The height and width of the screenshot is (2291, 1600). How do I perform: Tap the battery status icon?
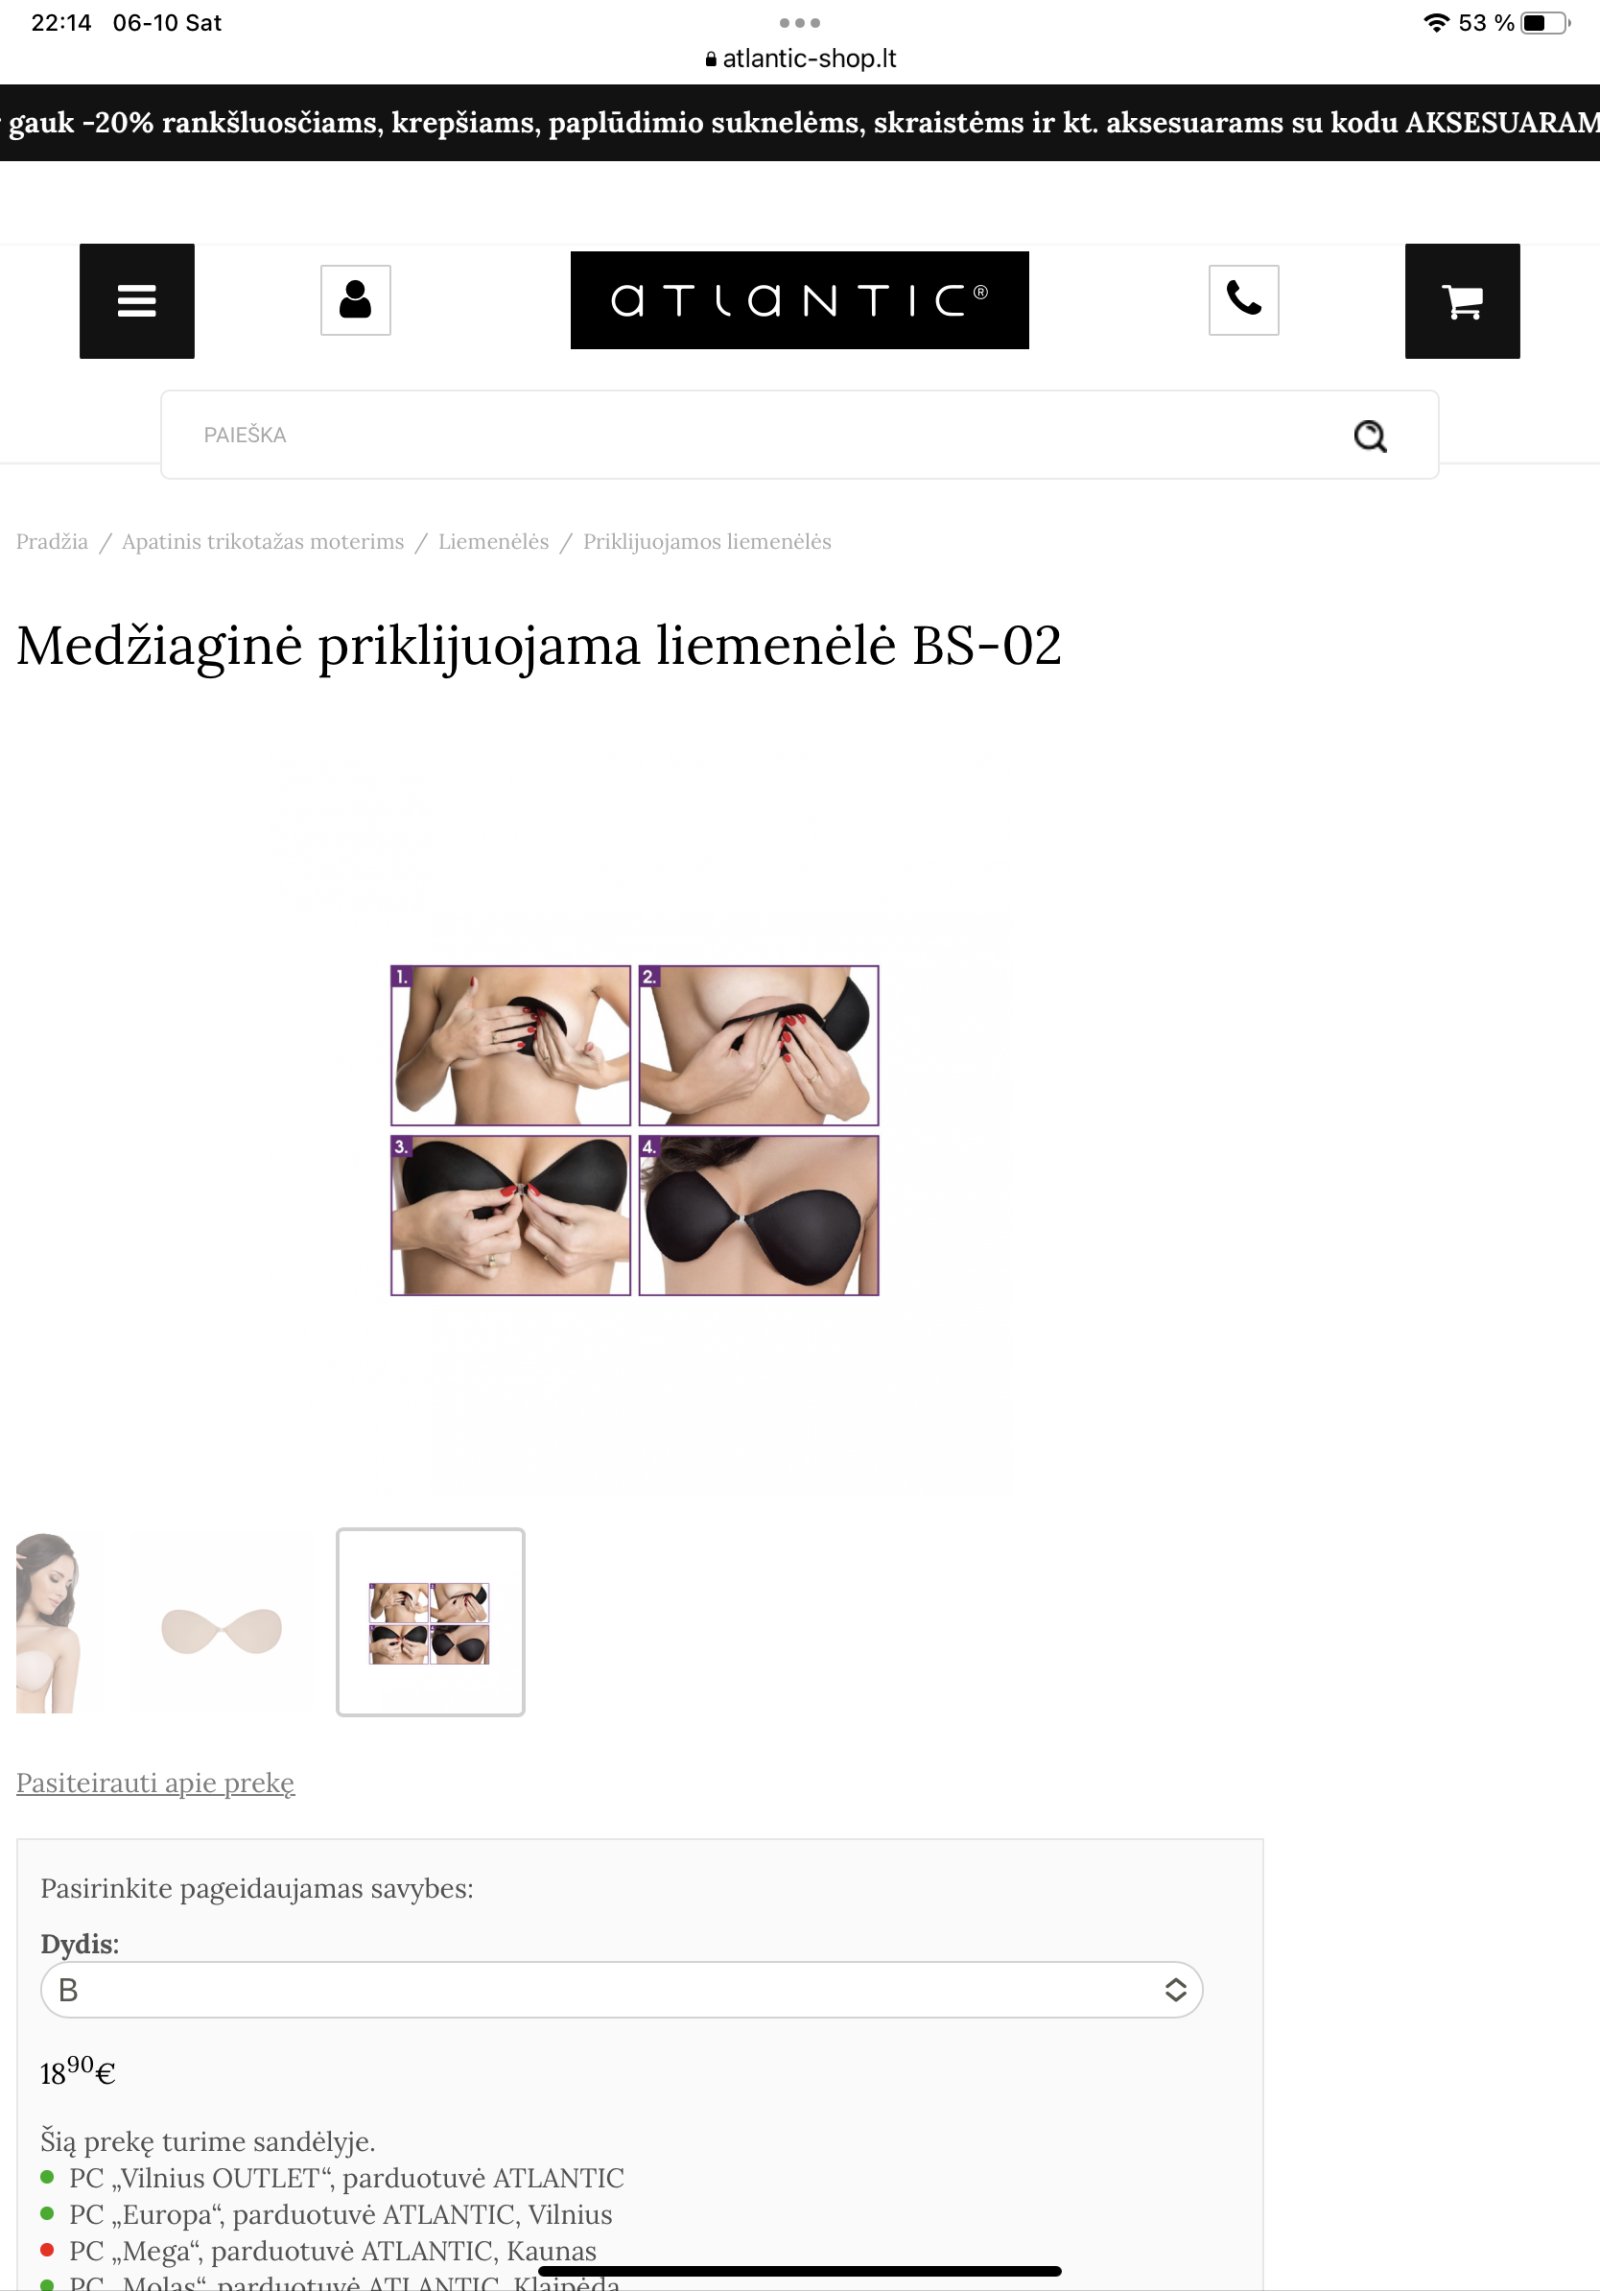tap(1545, 23)
